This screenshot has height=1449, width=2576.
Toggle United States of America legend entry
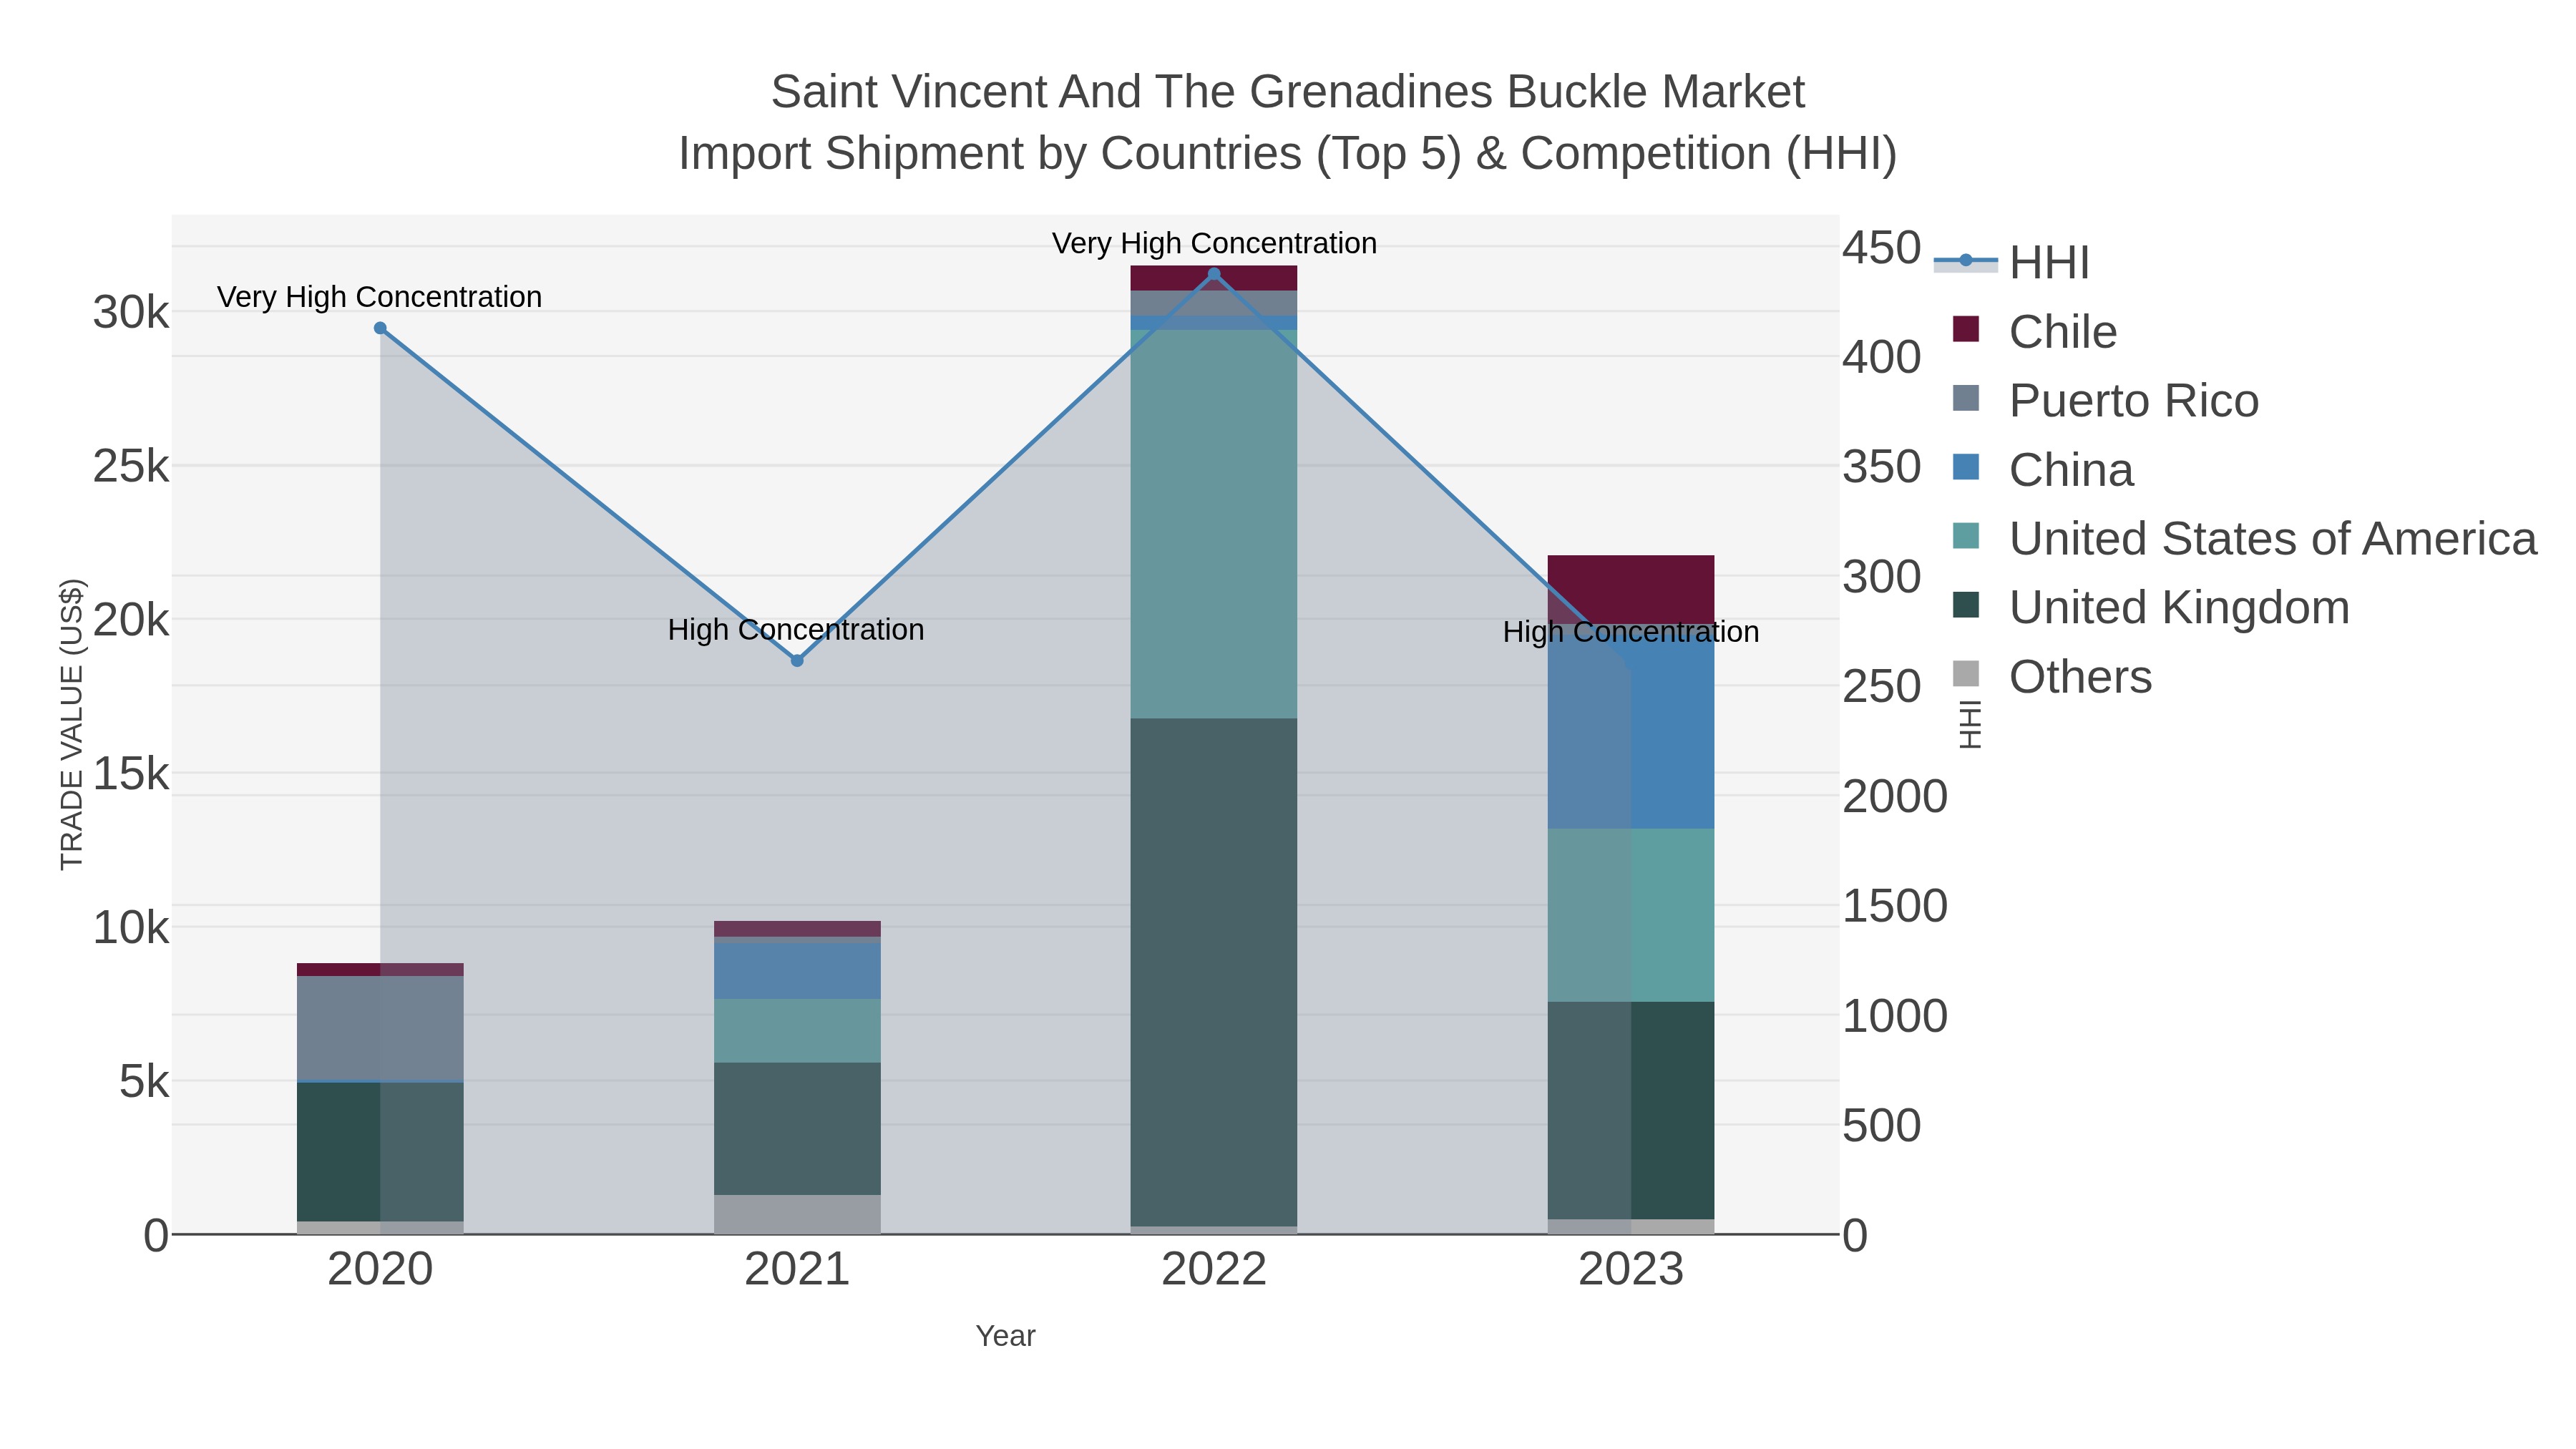pos(2244,538)
